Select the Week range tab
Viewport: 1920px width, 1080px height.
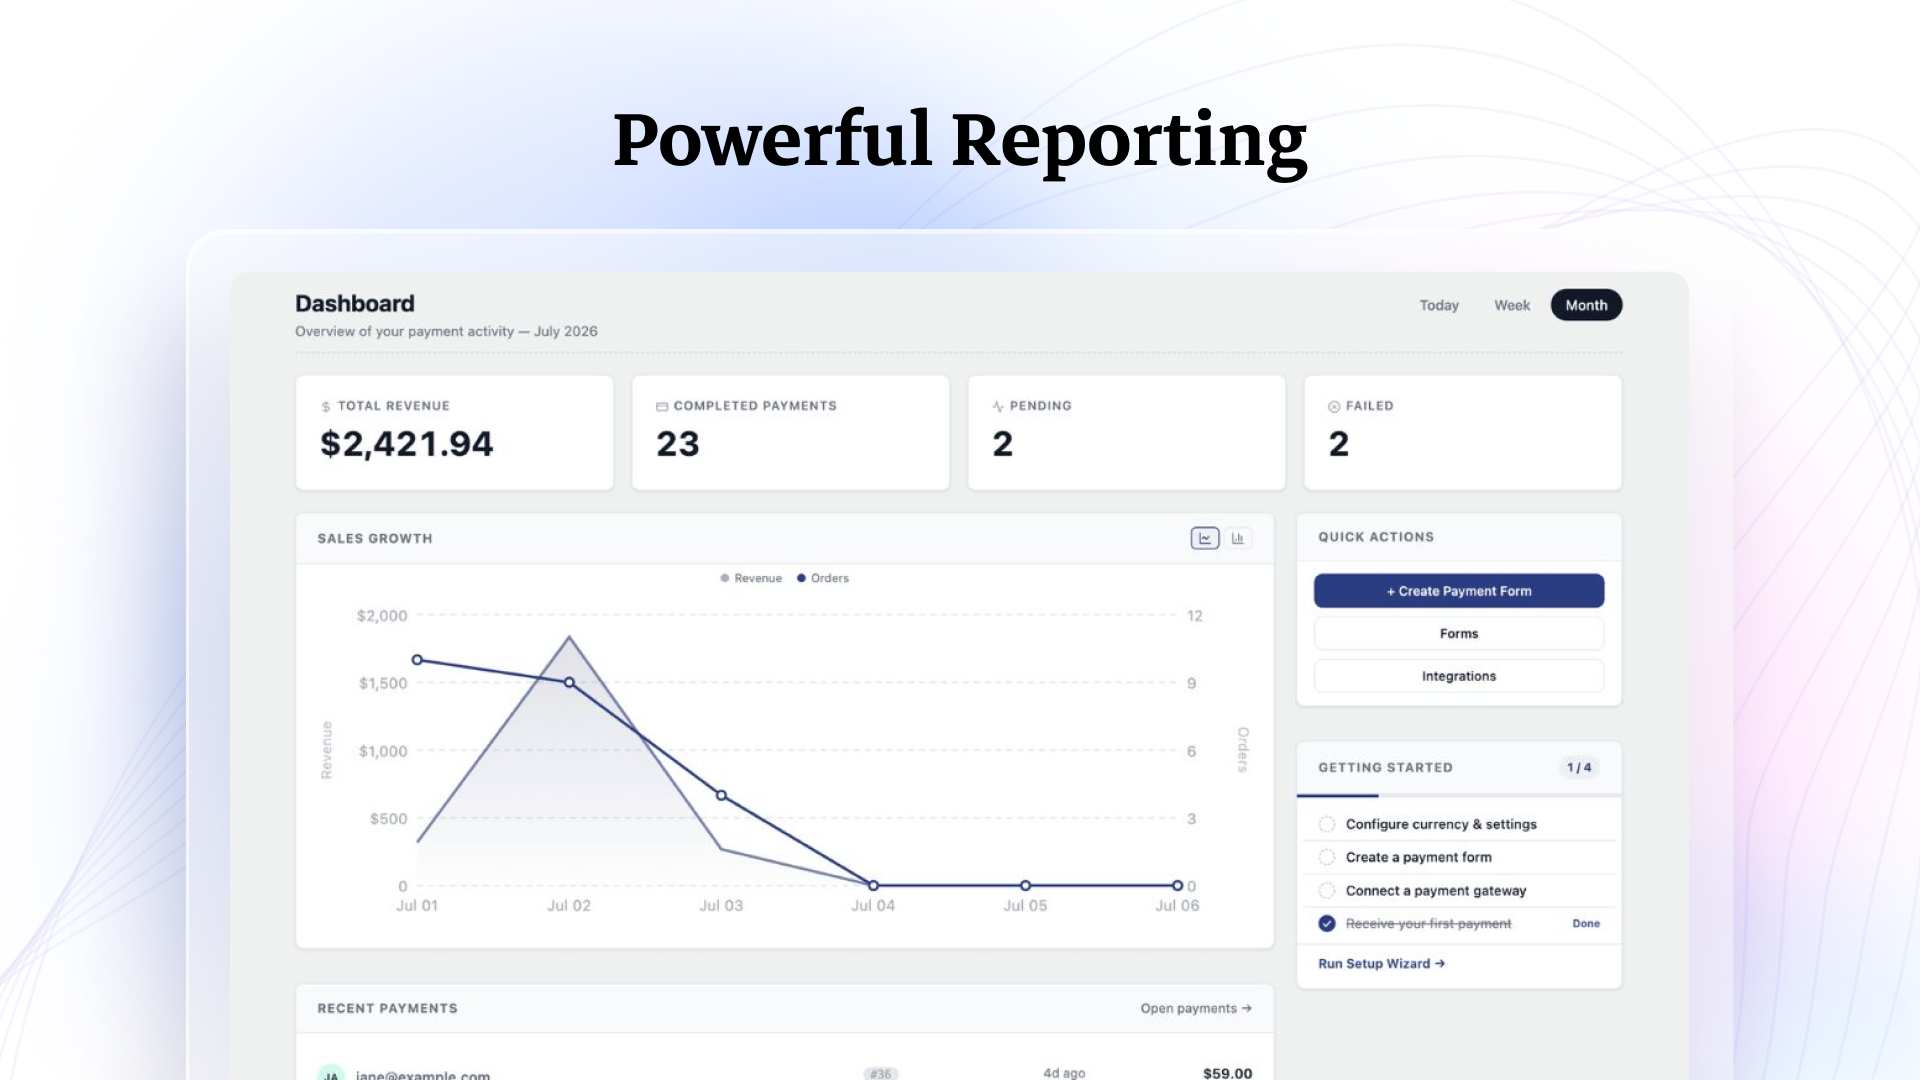tap(1512, 305)
